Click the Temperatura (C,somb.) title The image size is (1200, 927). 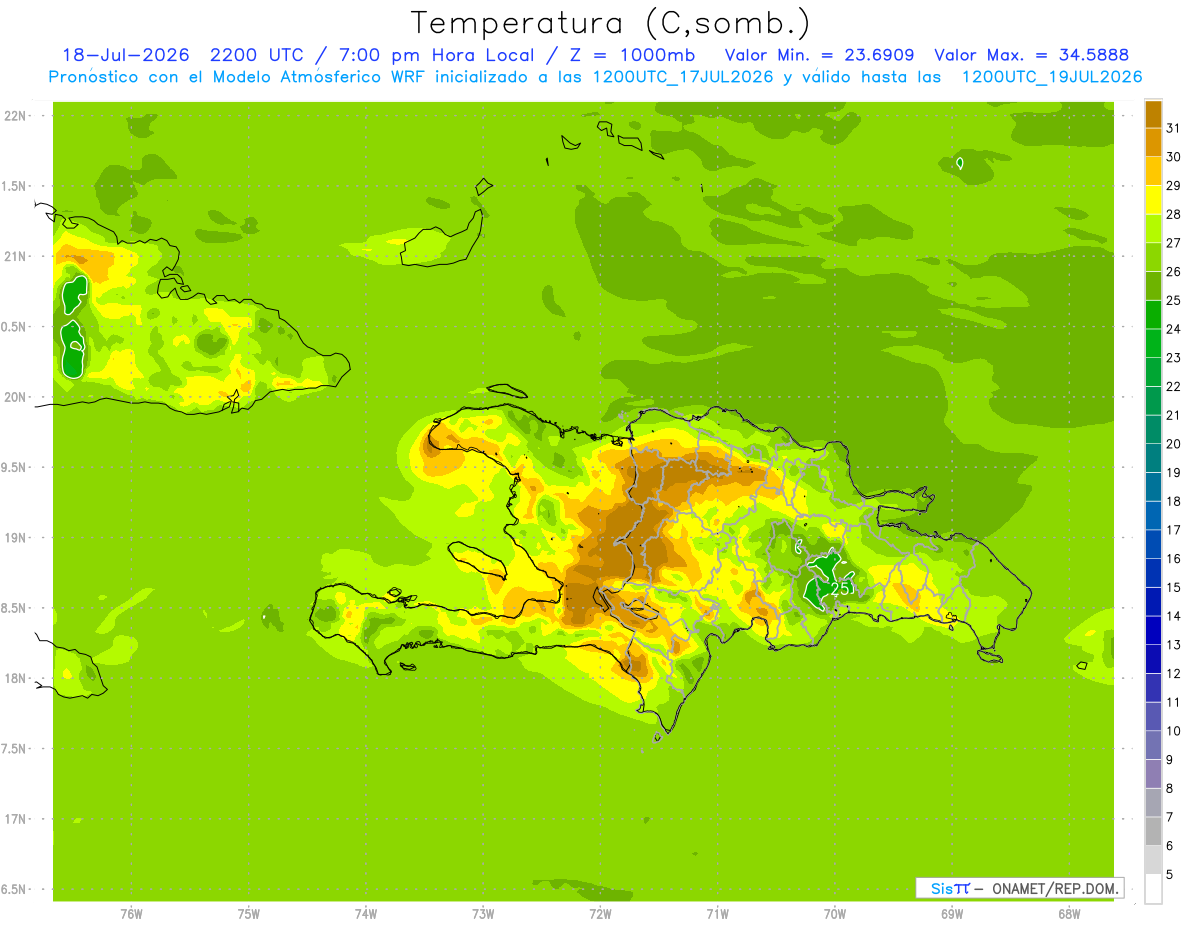610,22
